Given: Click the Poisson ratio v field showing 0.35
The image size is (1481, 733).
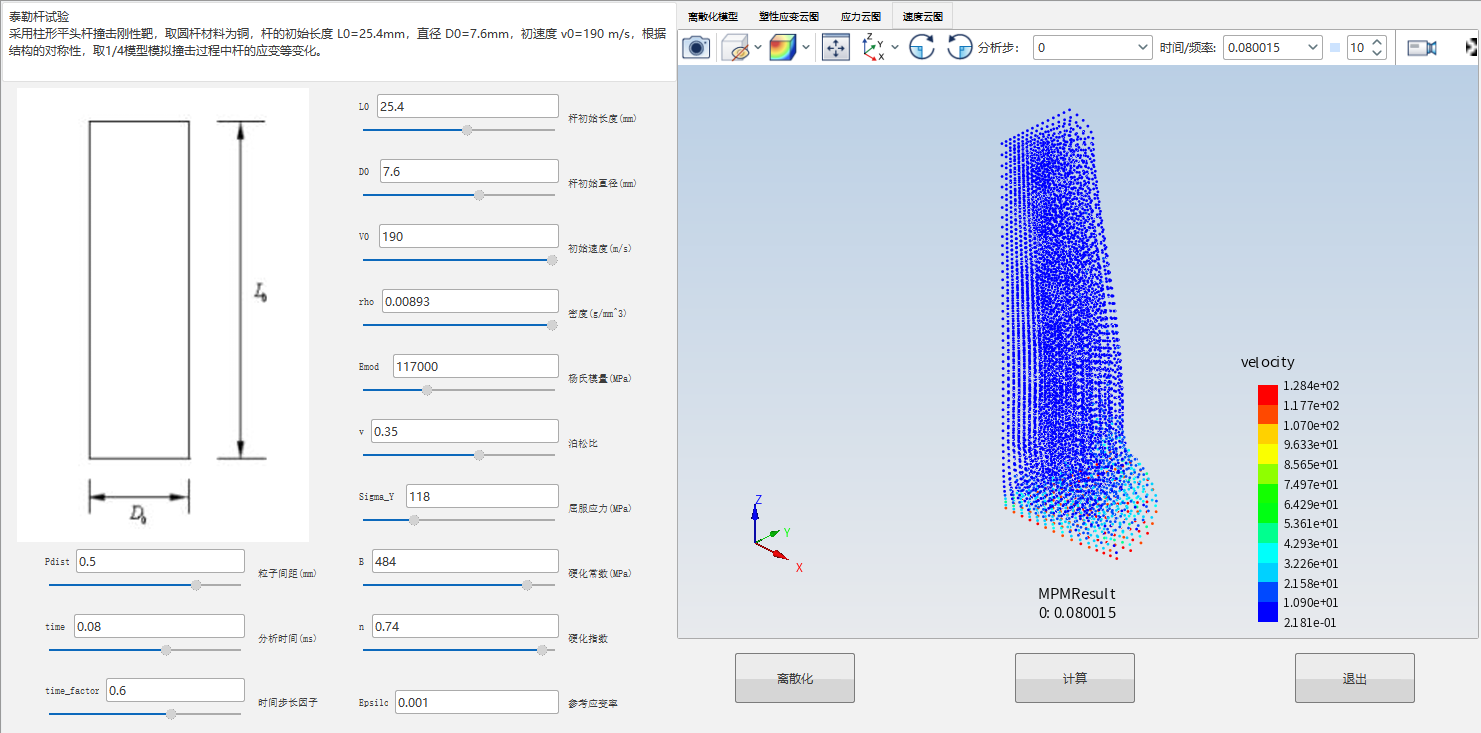Looking at the screenshot, I should coord(464,431).
